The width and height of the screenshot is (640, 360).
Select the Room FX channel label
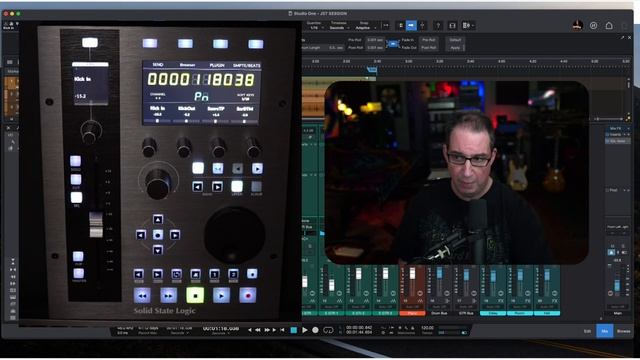(x=520, y=313)
